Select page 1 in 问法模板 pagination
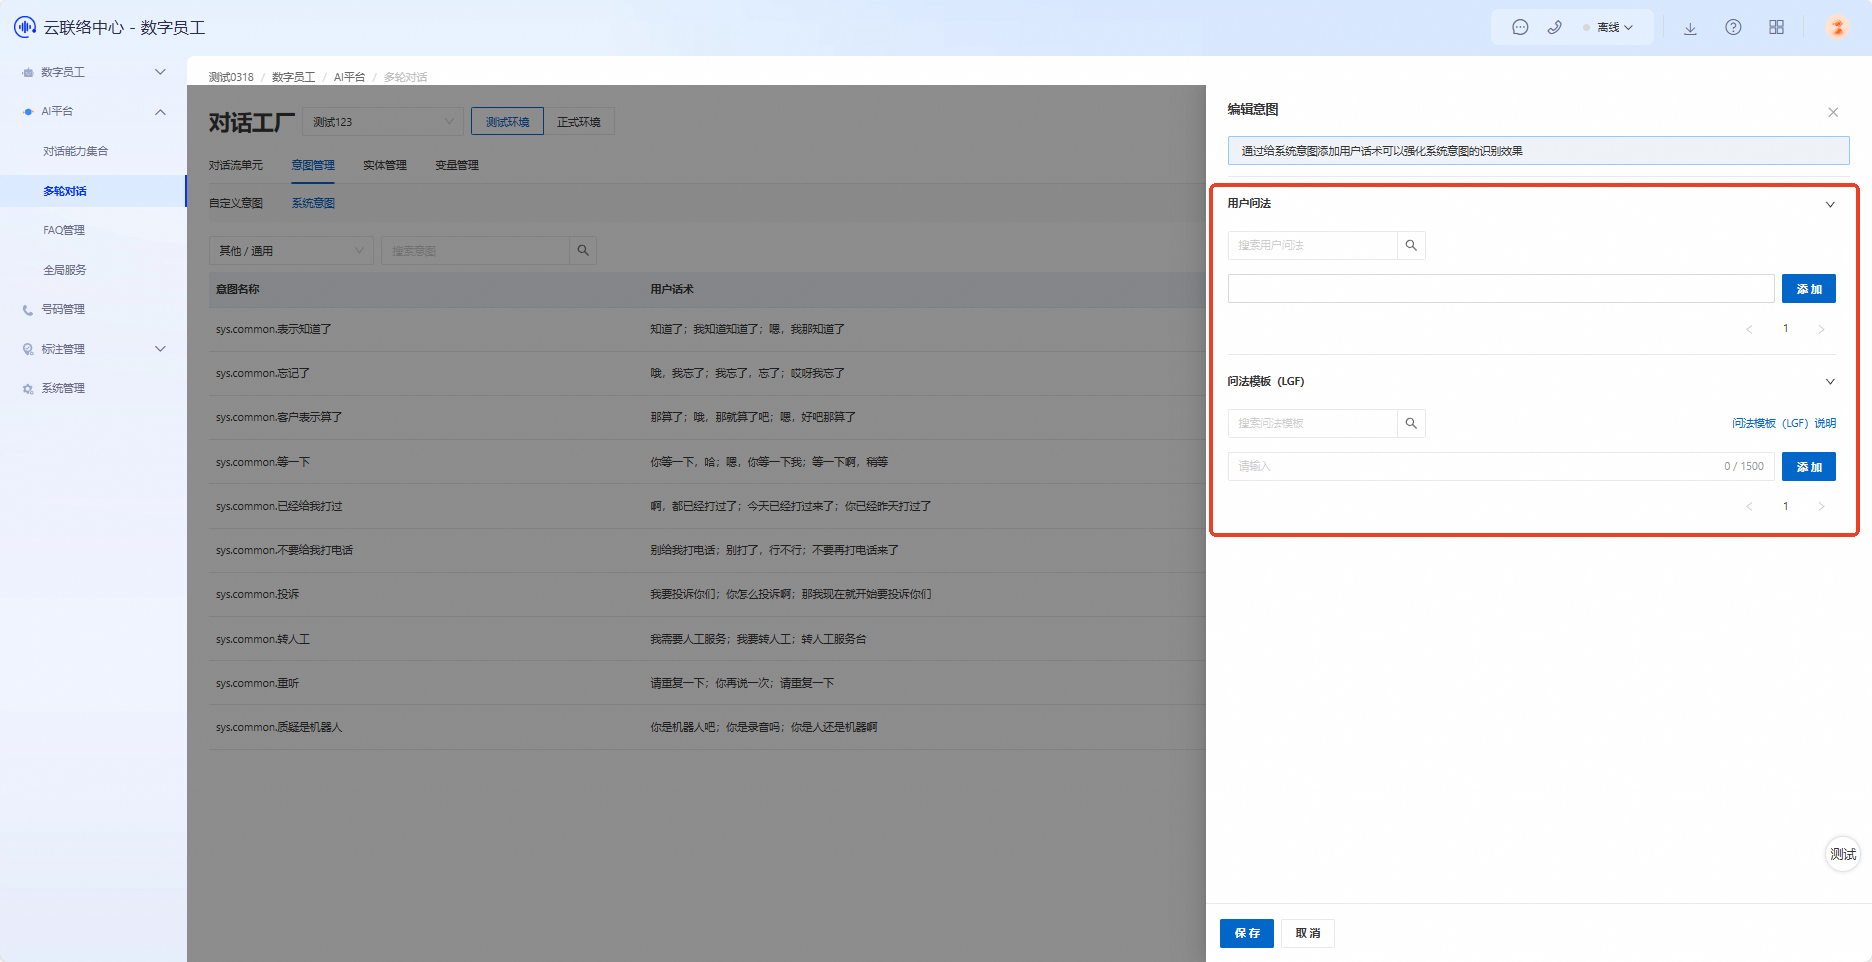The height and width of the screenshot is (962, 1872). tap(1785, 507)
